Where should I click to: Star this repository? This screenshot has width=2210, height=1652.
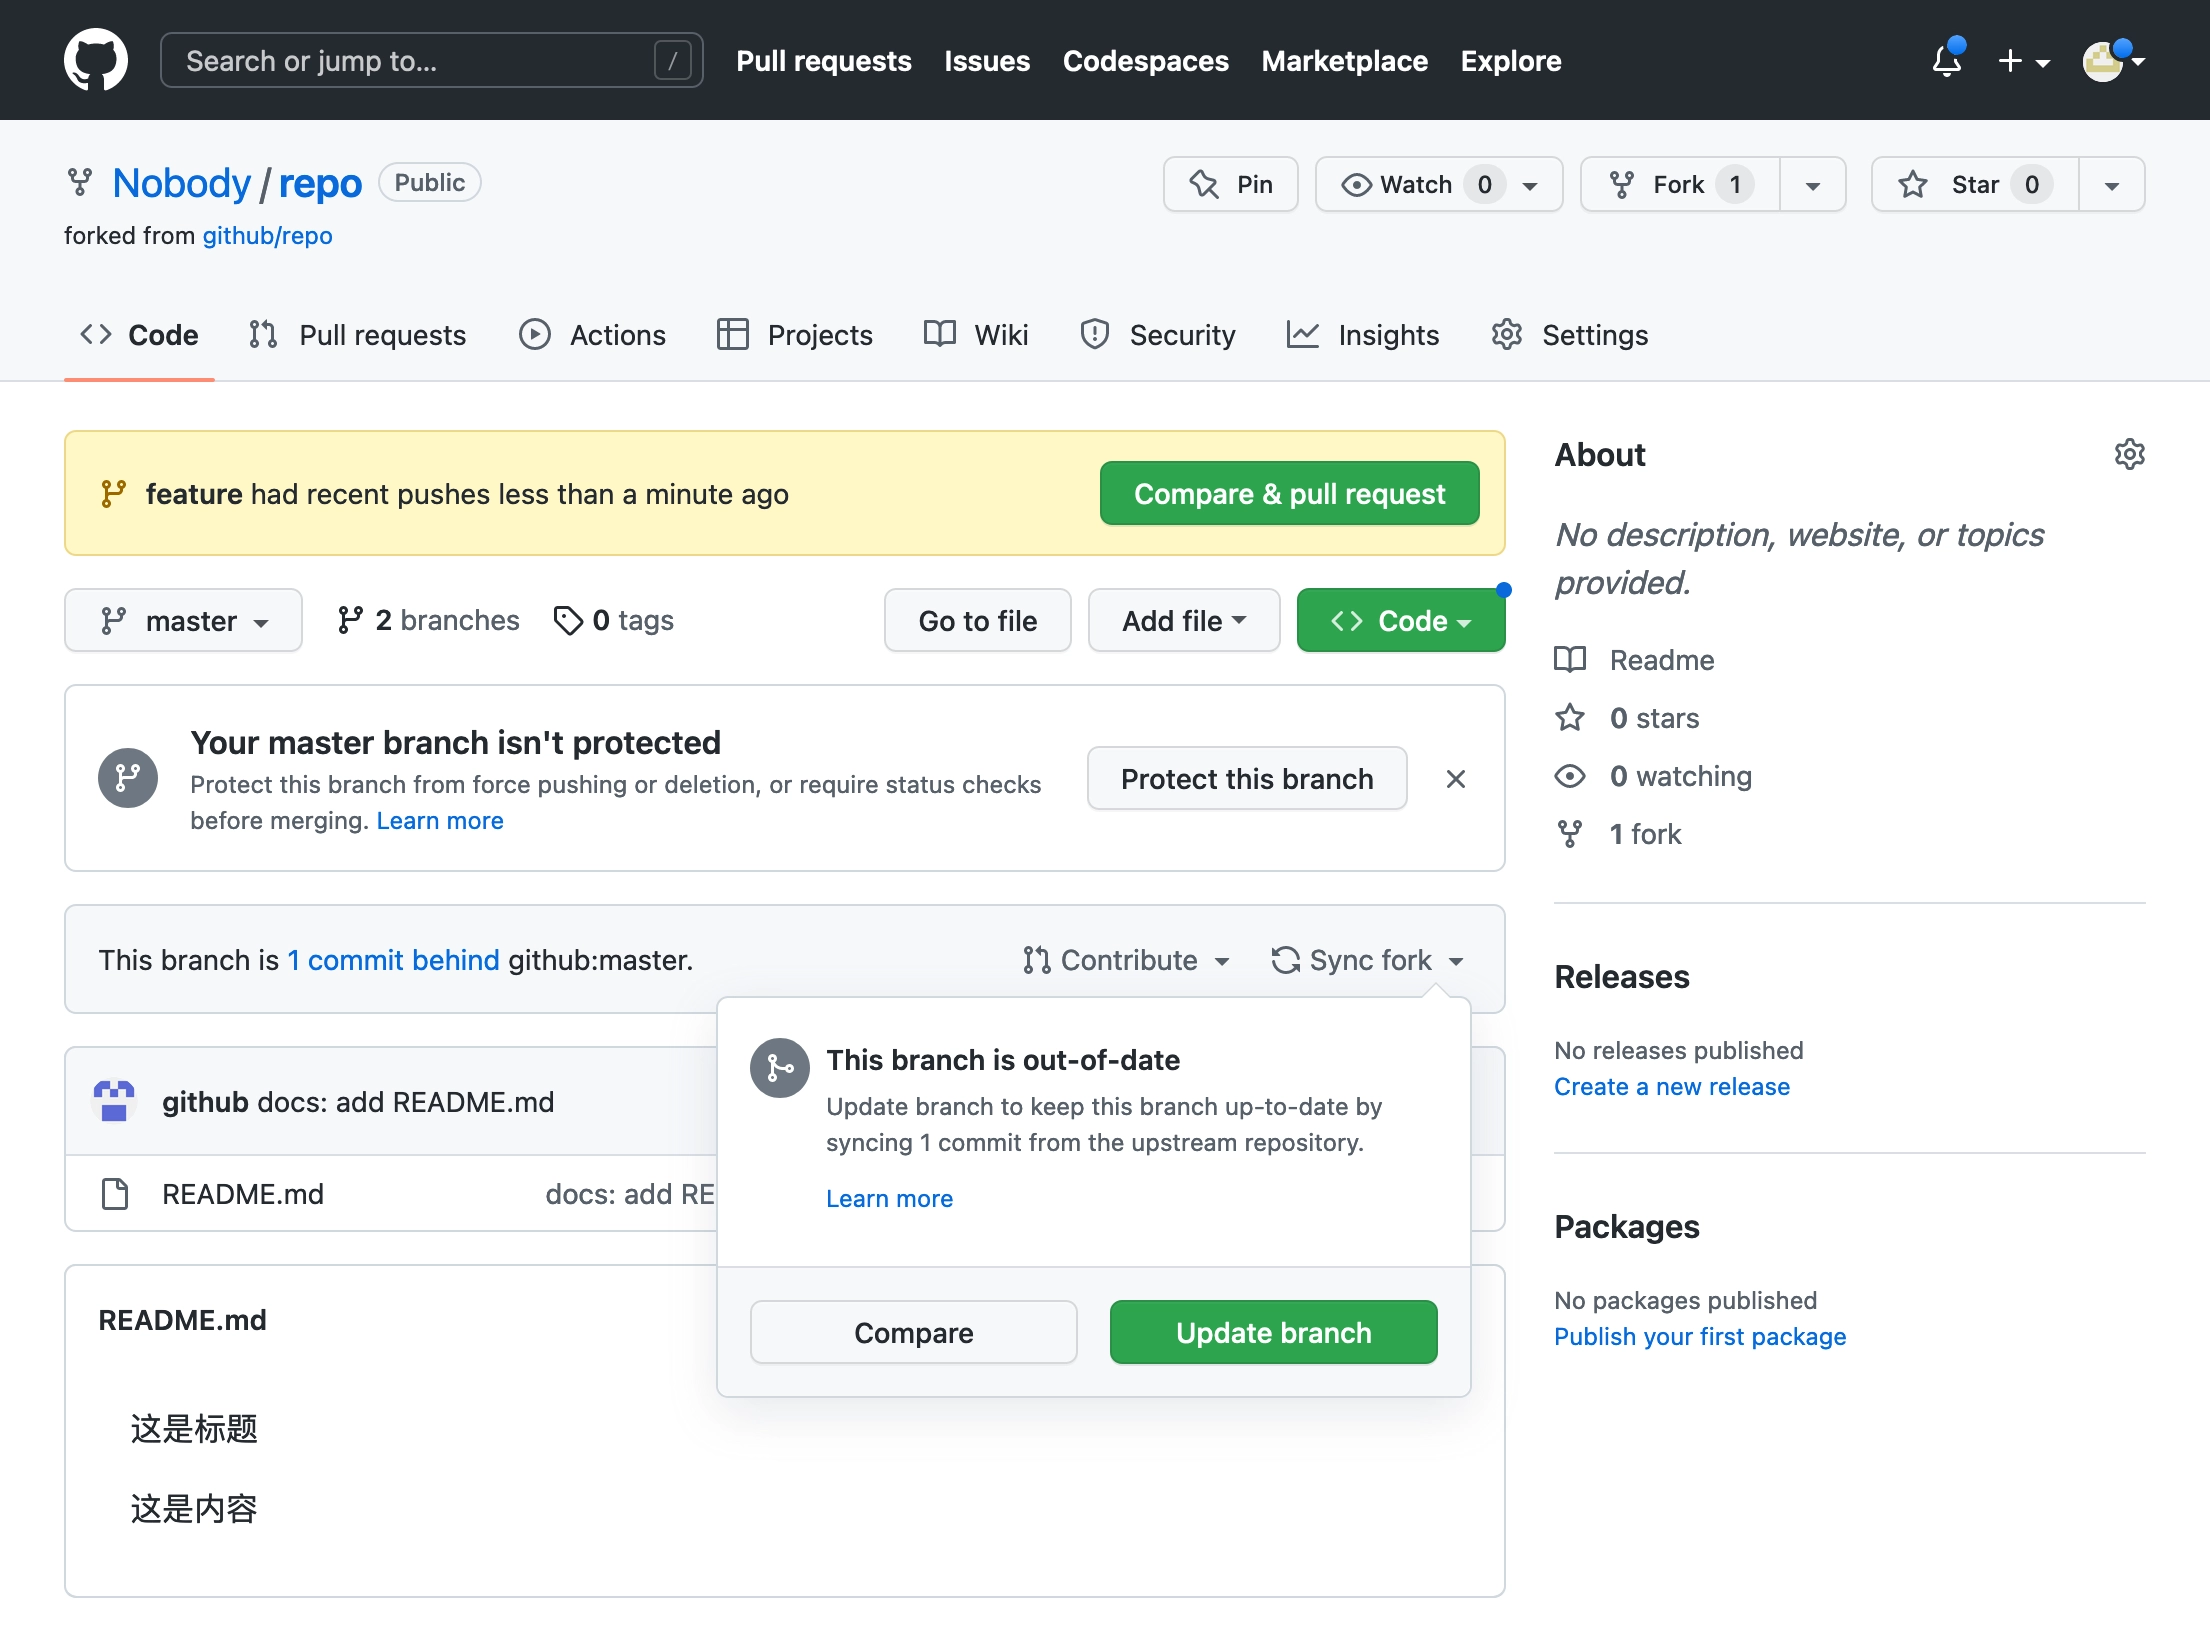pyautogui.click(x=1974, y=184)
